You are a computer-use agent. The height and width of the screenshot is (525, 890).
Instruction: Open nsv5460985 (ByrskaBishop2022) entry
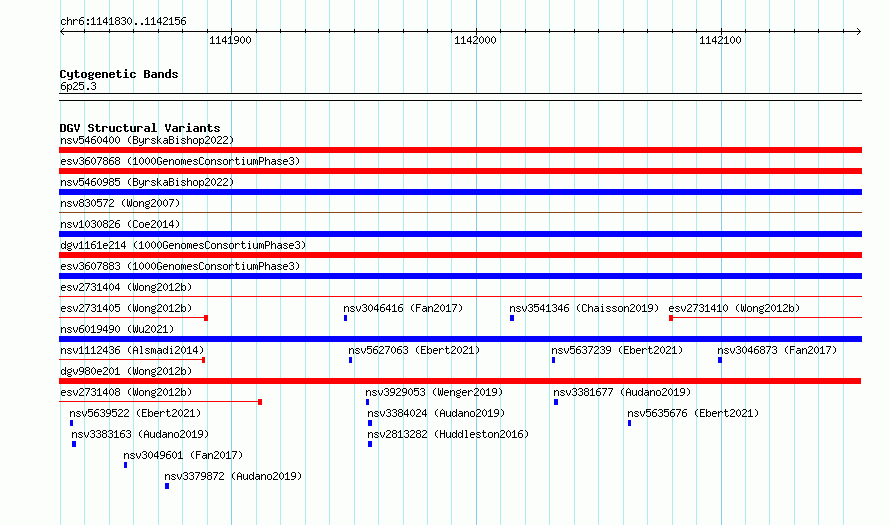[147, 182]
